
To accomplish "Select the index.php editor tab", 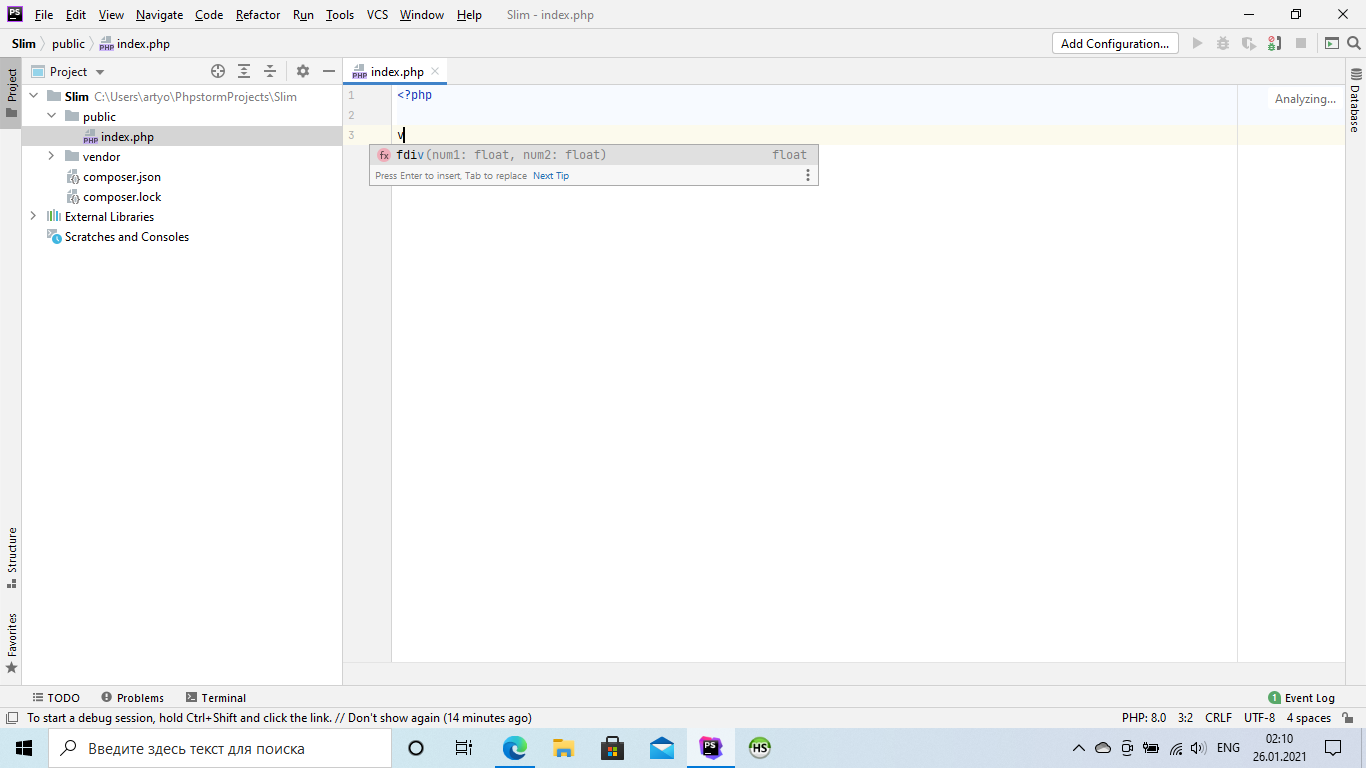I will [396, 72].
